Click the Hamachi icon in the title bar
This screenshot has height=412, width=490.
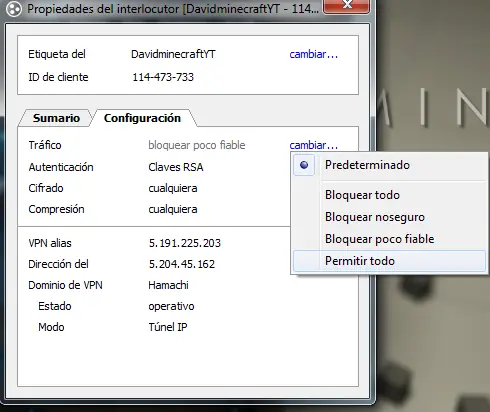point(14,9)
